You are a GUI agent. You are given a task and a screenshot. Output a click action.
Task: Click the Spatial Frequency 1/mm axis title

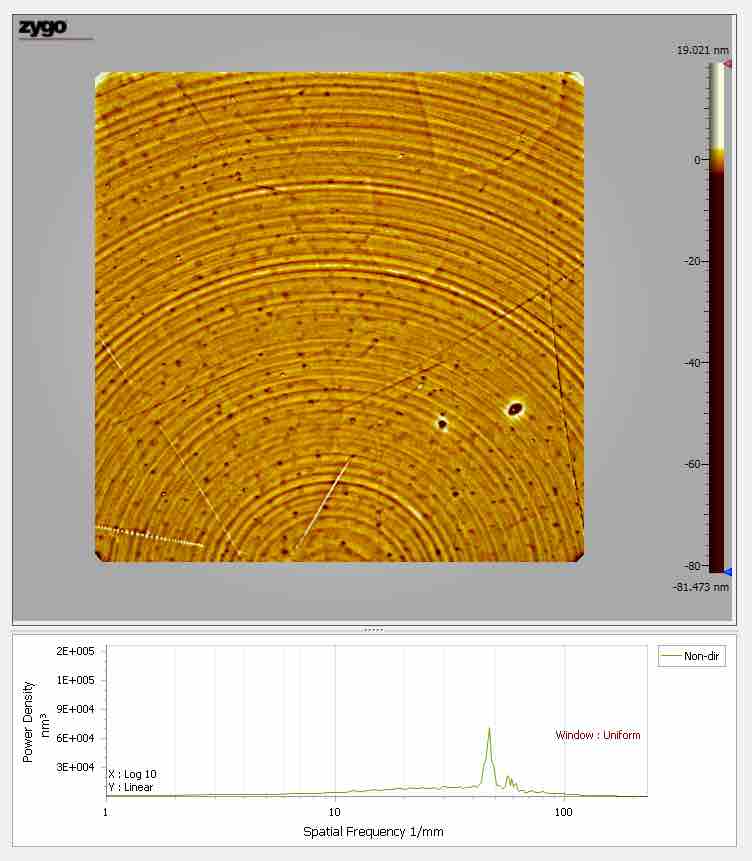pos(373,832)
